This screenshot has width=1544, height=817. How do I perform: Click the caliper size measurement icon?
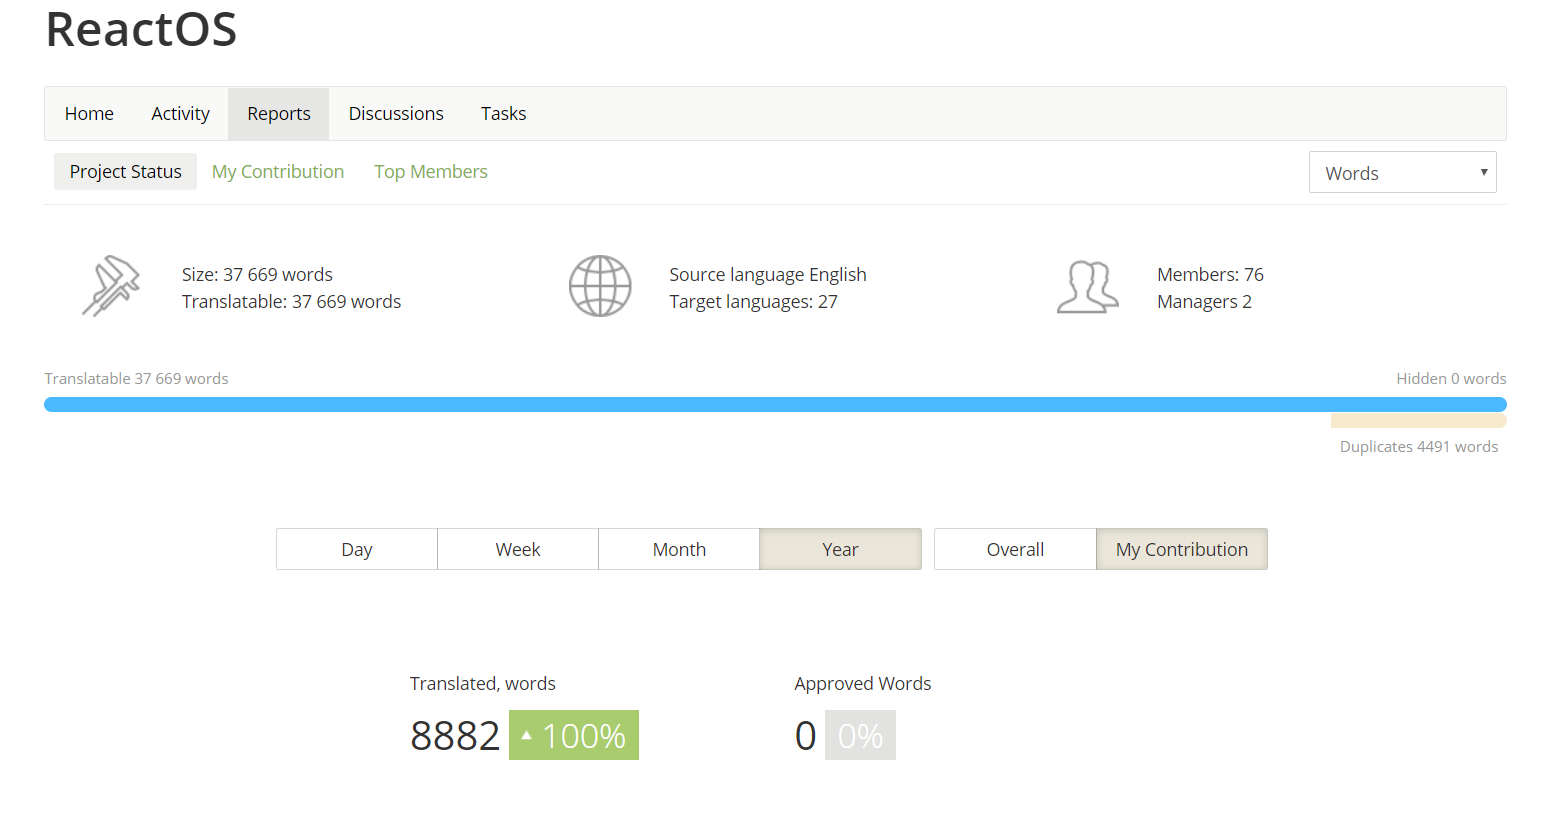(111, 287)
